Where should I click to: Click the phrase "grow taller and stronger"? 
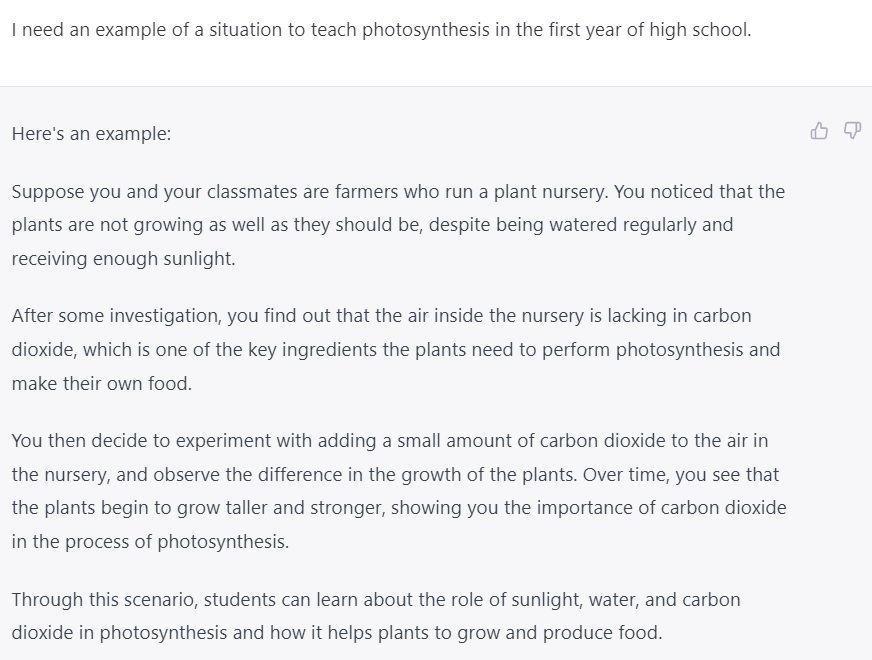coord(283,508)
